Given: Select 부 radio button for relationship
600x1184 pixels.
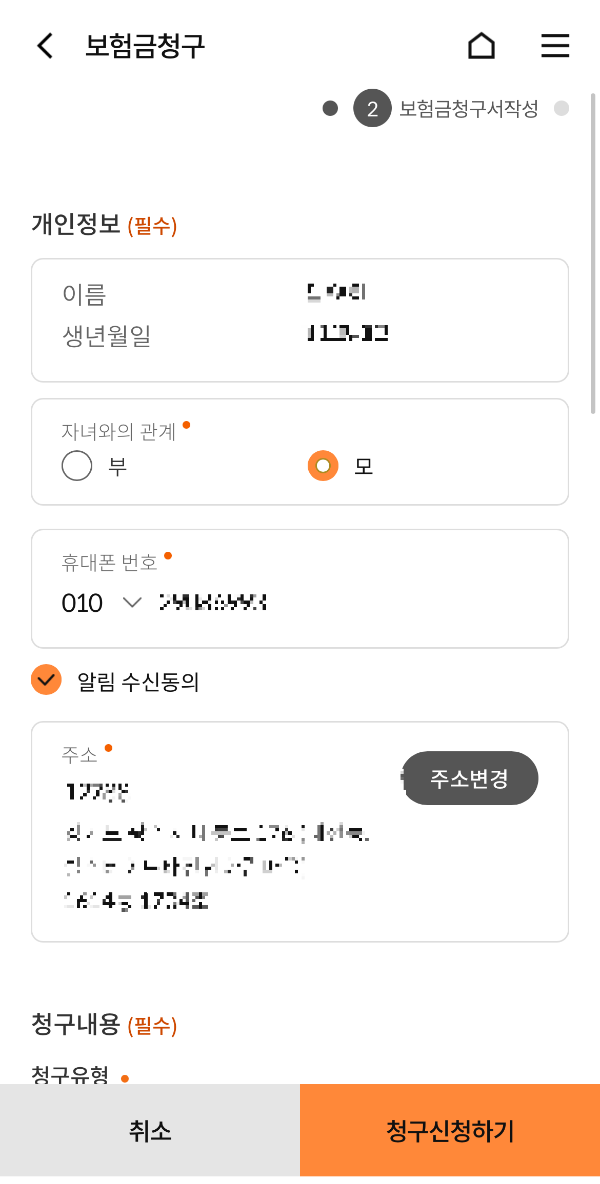Looking at the screenshot, I should tap(77, 465).
